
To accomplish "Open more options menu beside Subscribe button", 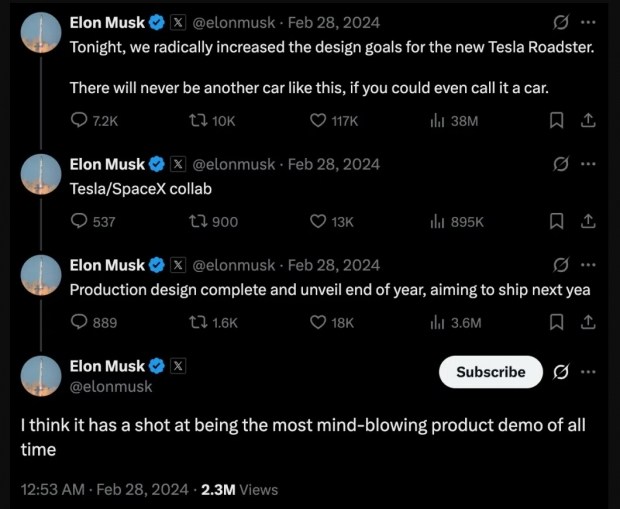I will pyautogui.click(x=589, y=372).
